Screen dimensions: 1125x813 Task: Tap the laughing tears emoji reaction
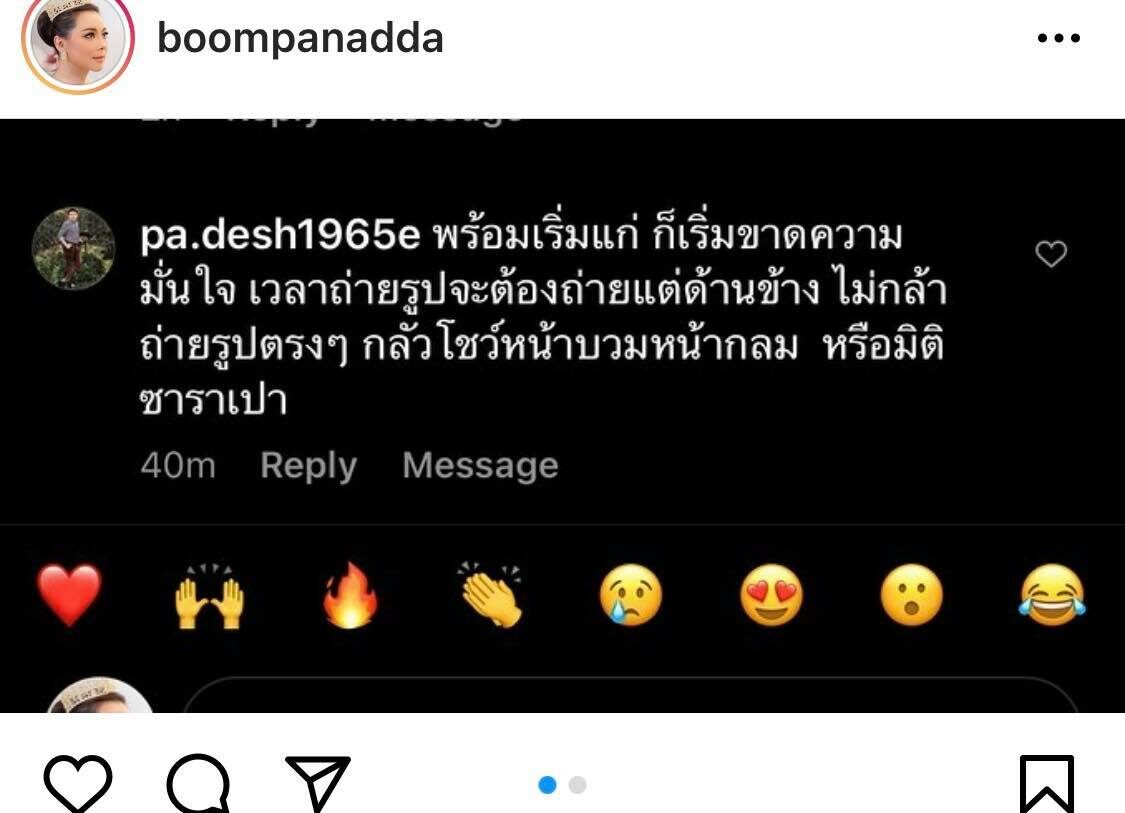(1053, 594)
